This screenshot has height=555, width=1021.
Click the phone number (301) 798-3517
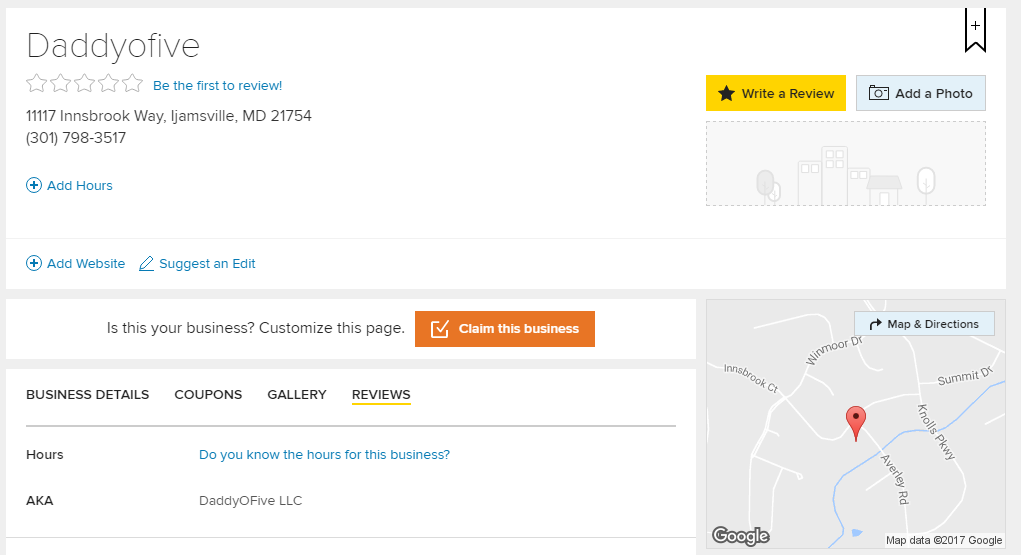pyautogui.click(x=76, y=138)
